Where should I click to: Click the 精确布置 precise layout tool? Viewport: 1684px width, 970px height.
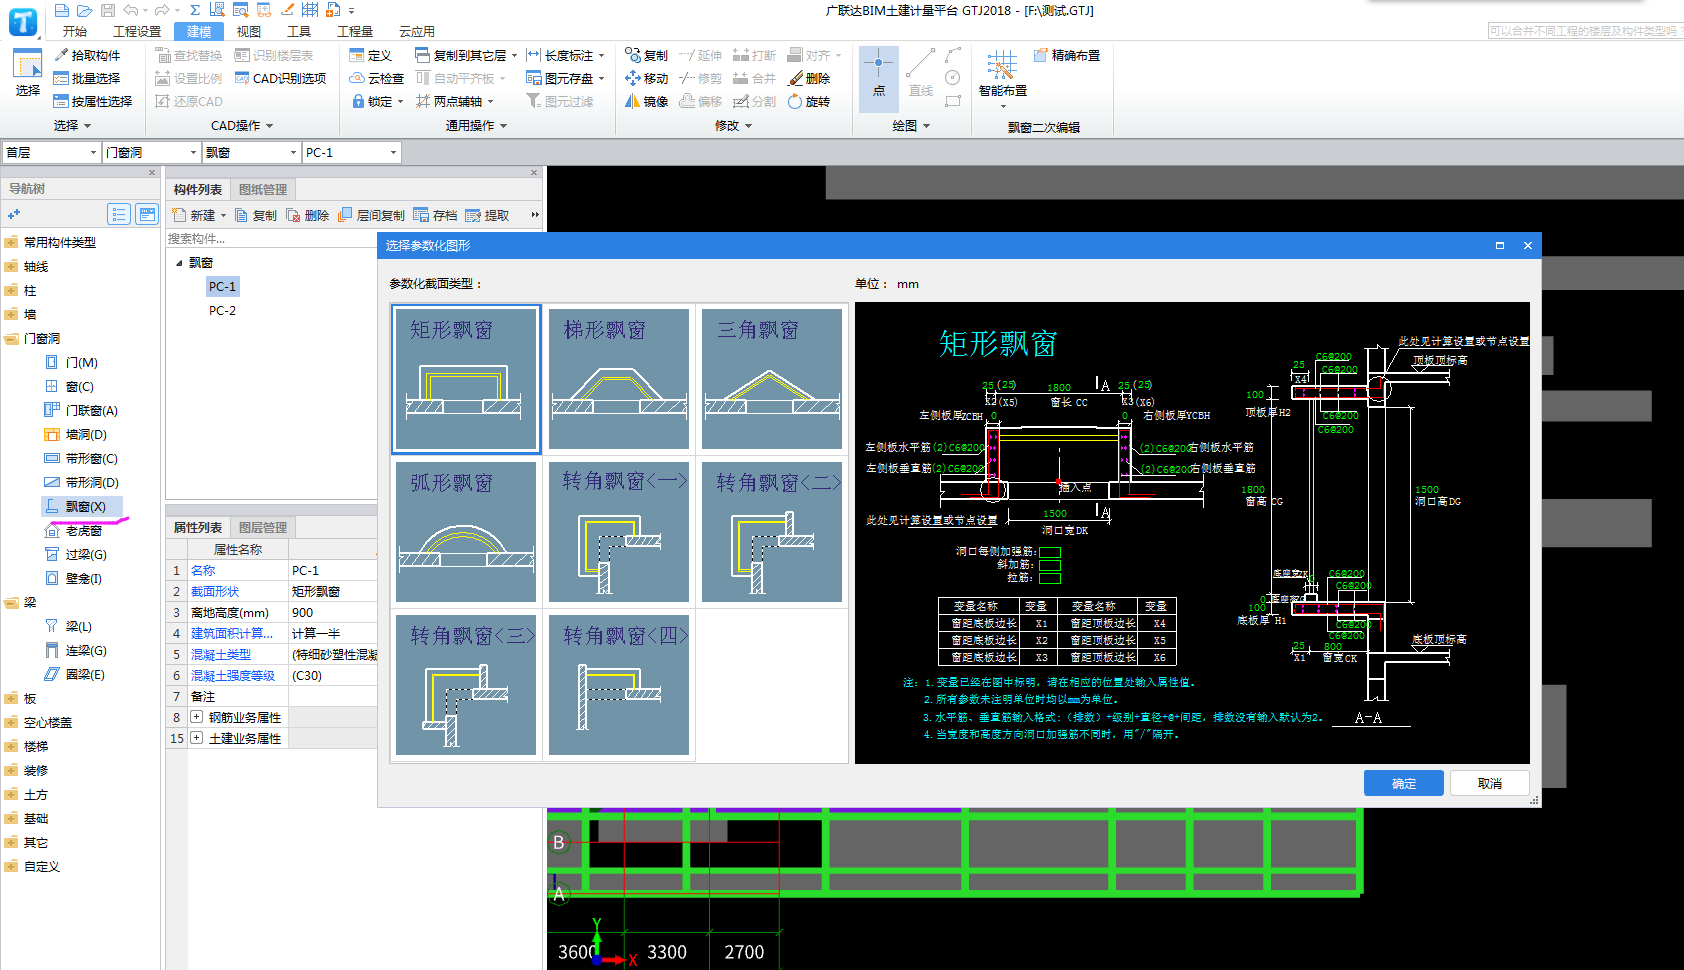(x=1067, y=55)
